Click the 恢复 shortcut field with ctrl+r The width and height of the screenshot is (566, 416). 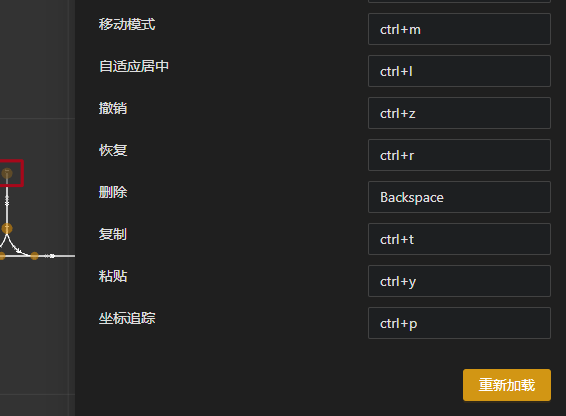[x=459, y=155]
